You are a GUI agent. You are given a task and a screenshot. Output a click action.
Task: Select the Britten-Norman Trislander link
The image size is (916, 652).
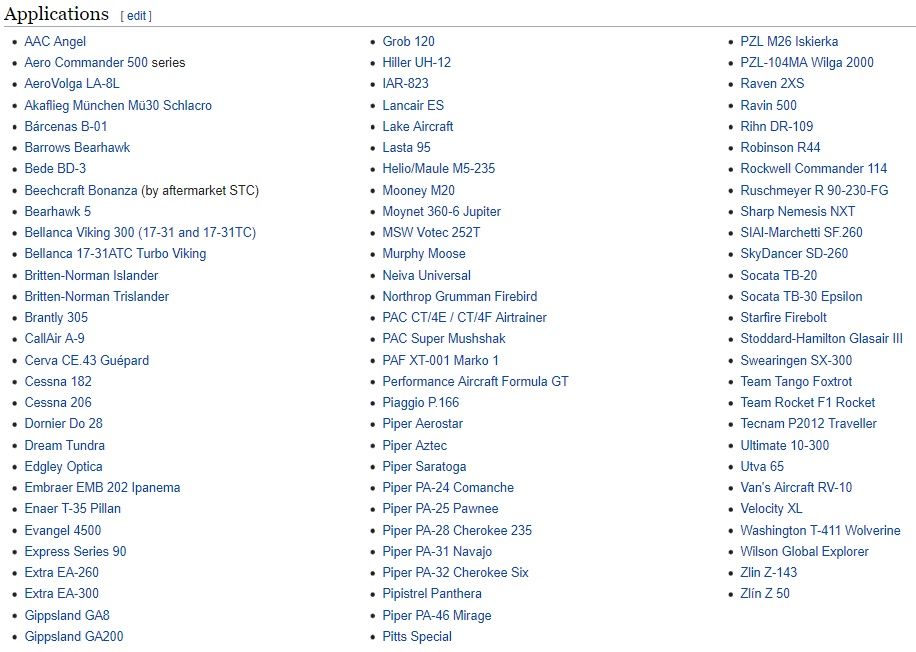96,296
